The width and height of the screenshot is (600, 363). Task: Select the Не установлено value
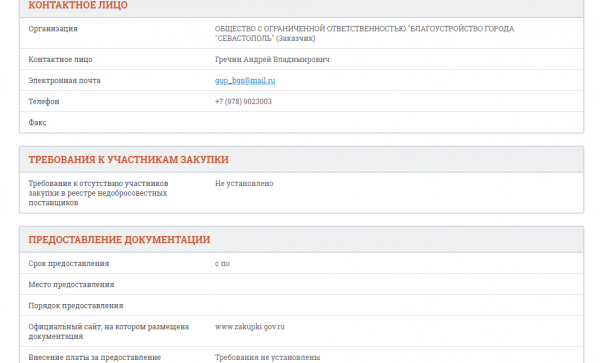244,183
